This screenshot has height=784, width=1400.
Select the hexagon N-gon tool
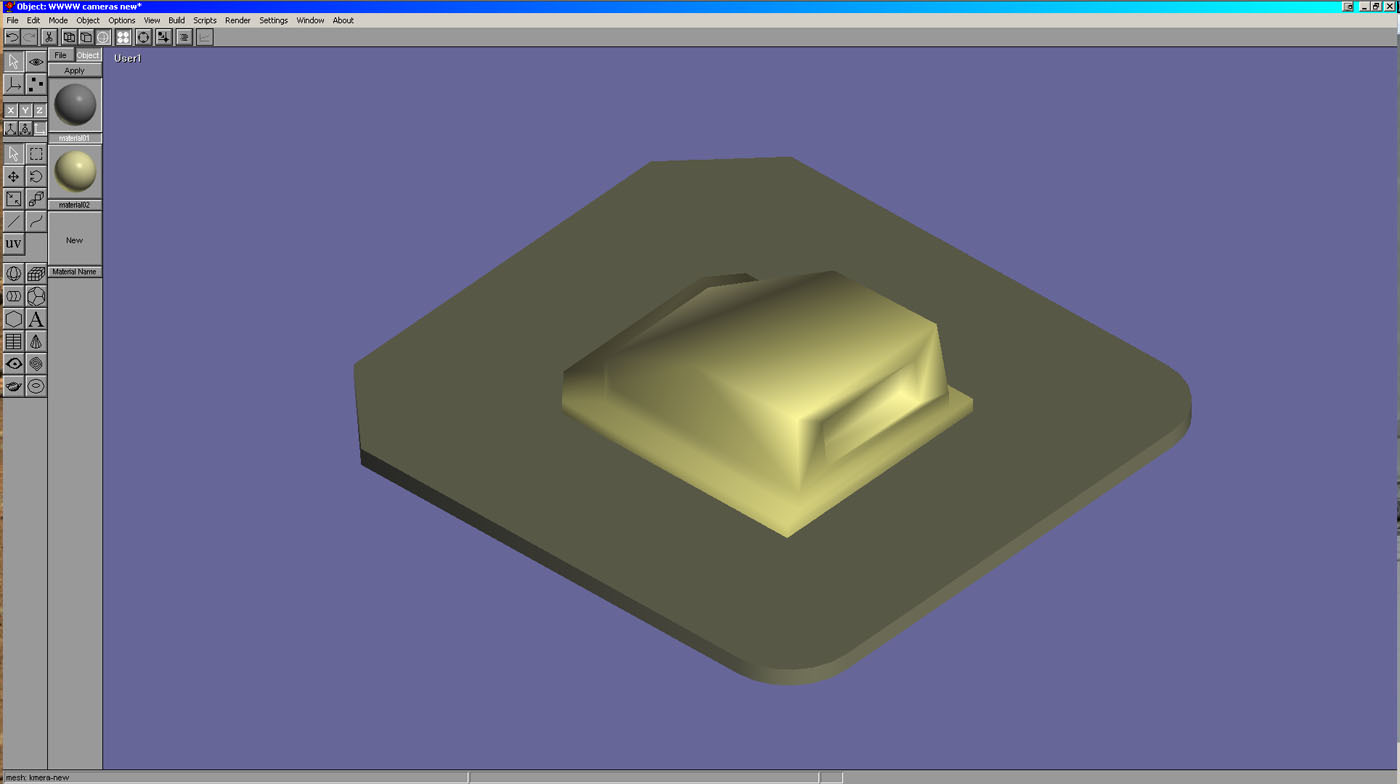tap(13, 320)
